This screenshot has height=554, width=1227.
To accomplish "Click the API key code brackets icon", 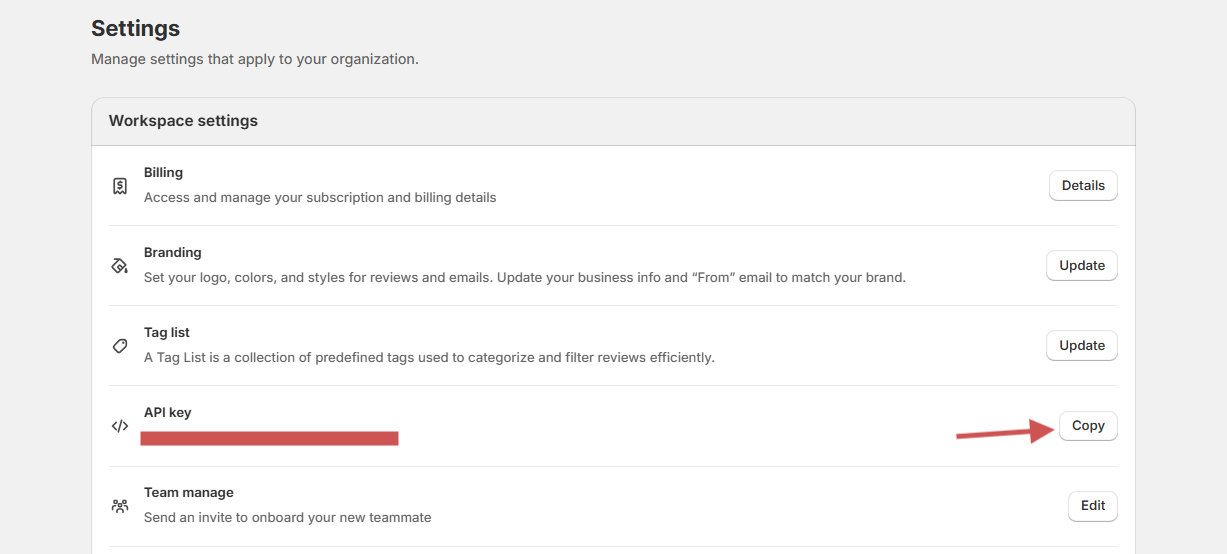I will click(x=120, y=426).
